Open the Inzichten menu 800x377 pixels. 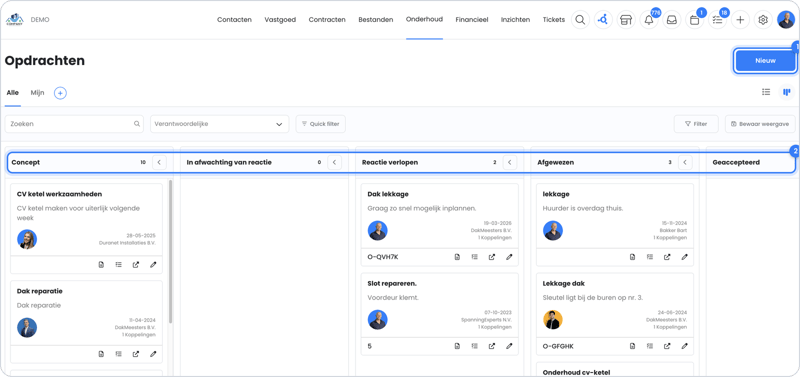(515, 20)
